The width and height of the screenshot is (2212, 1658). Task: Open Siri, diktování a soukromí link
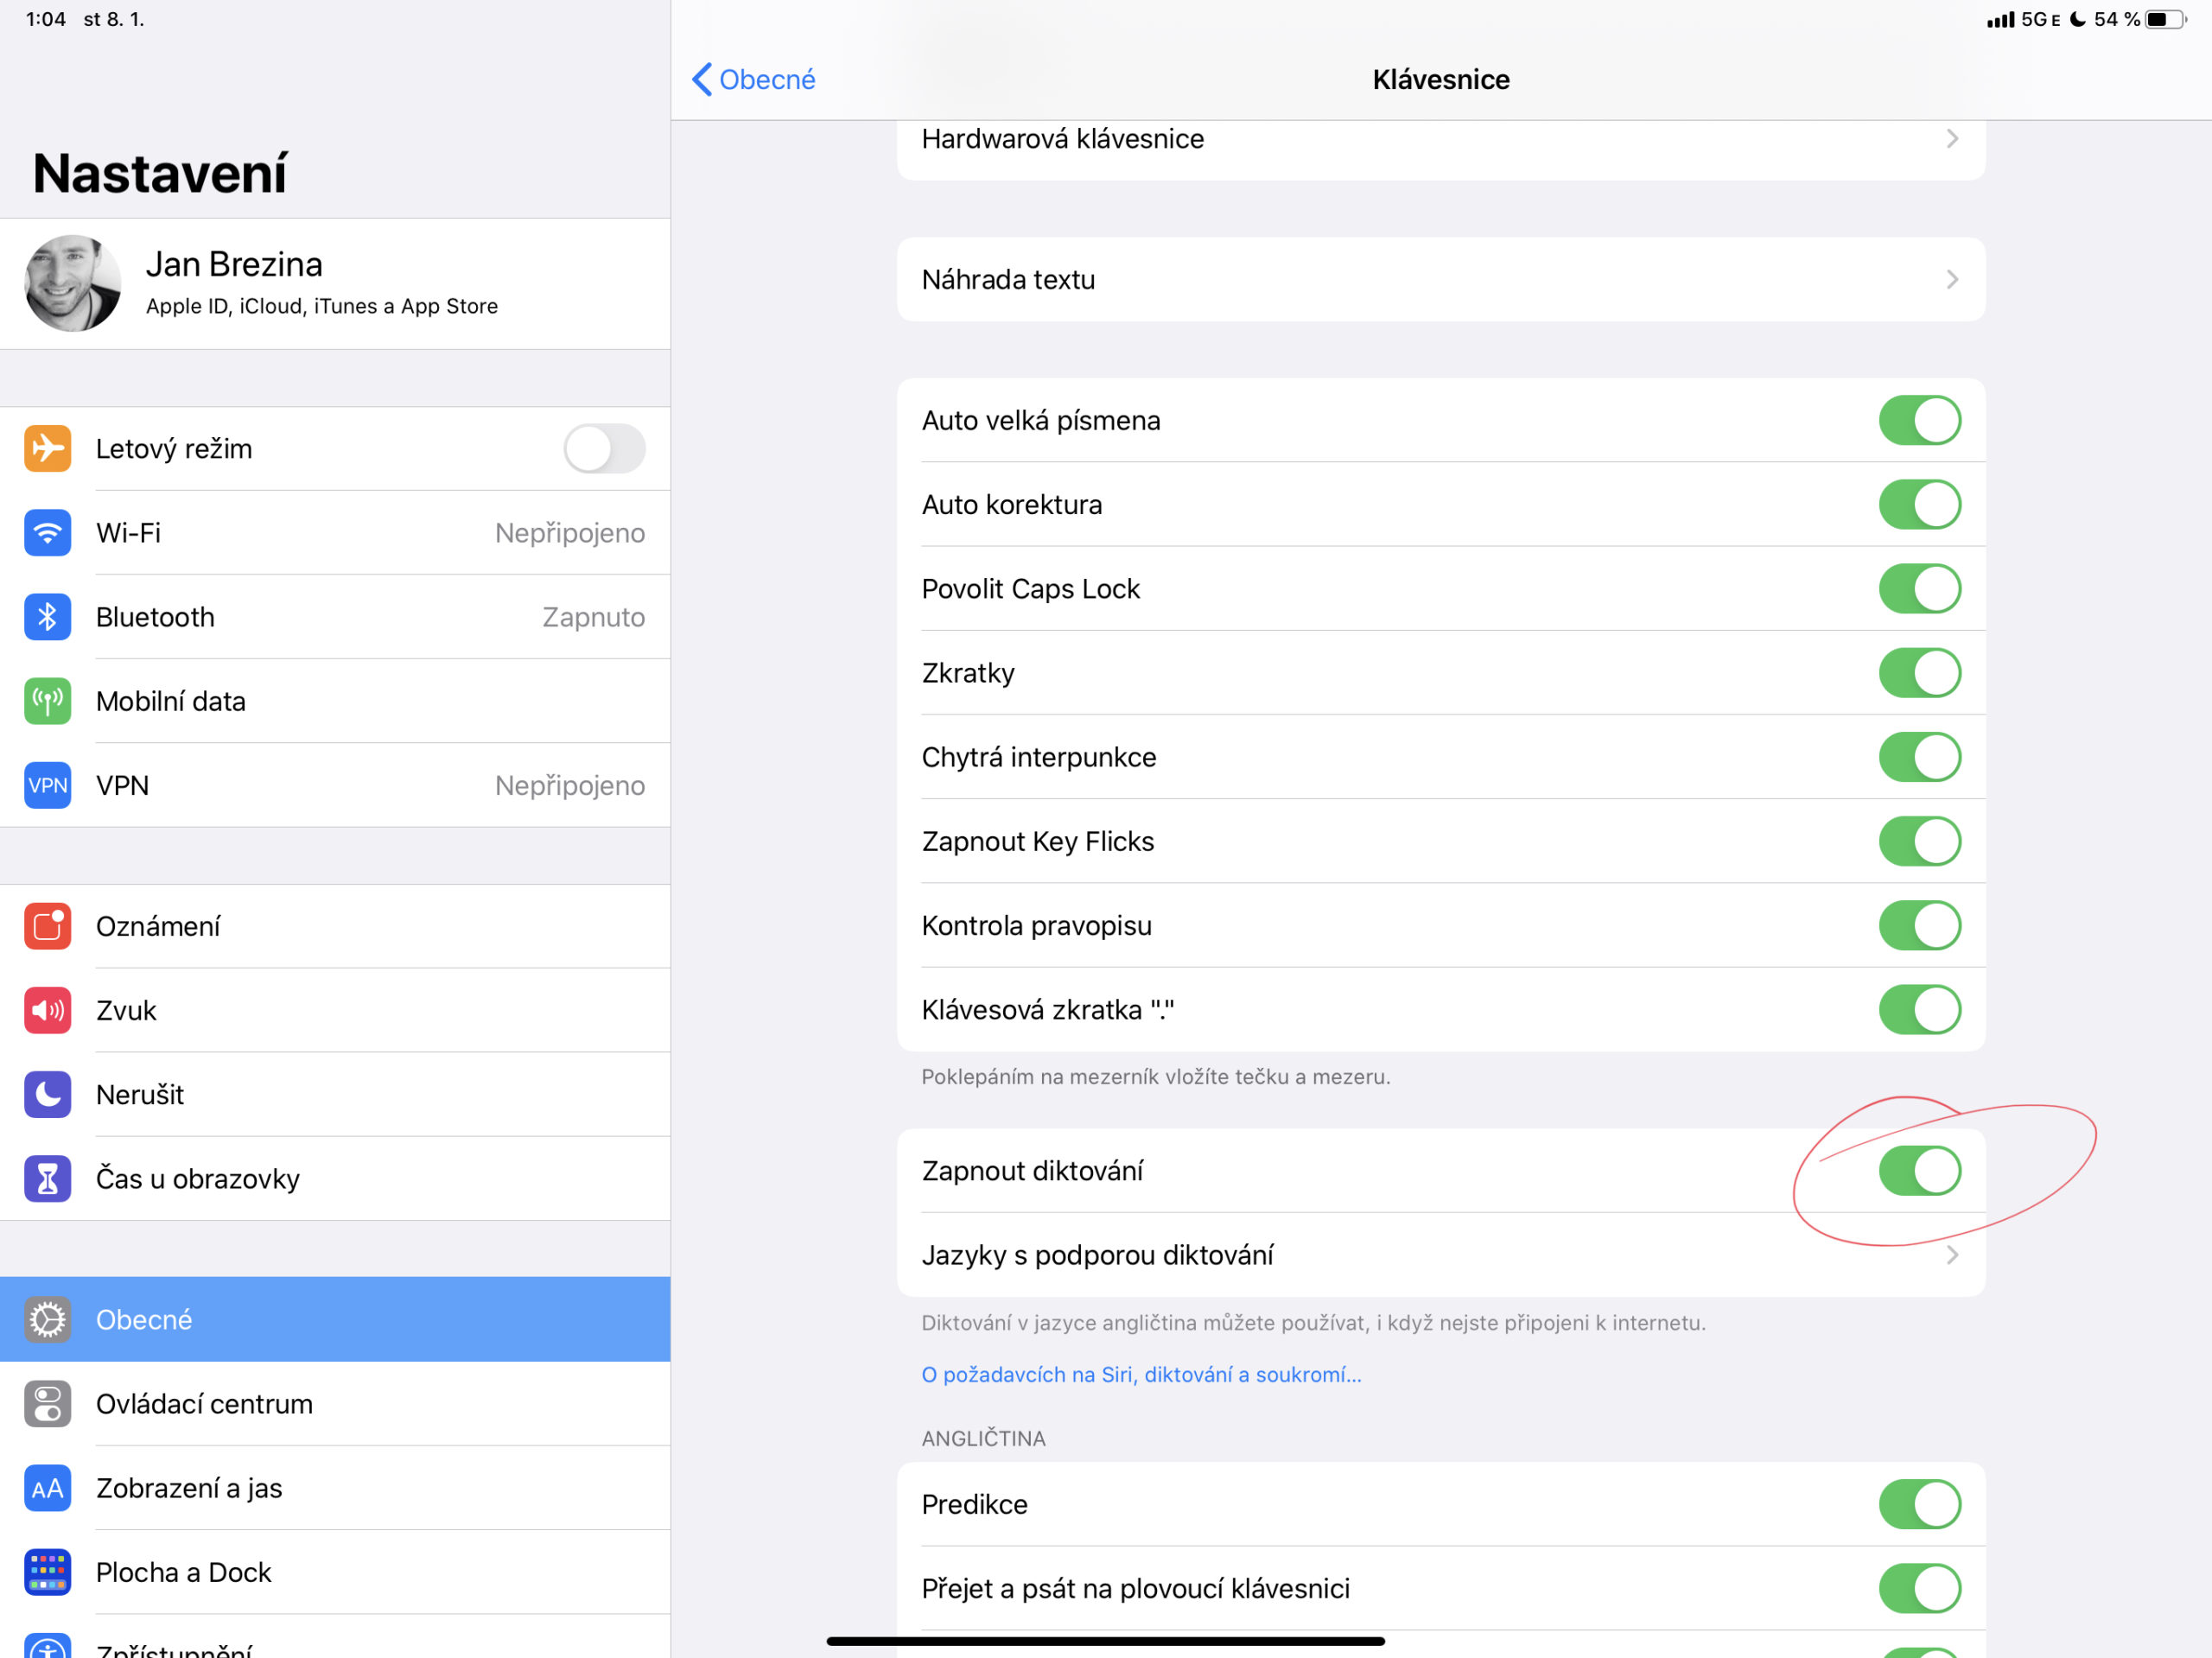click(x=1141, y=1375)
